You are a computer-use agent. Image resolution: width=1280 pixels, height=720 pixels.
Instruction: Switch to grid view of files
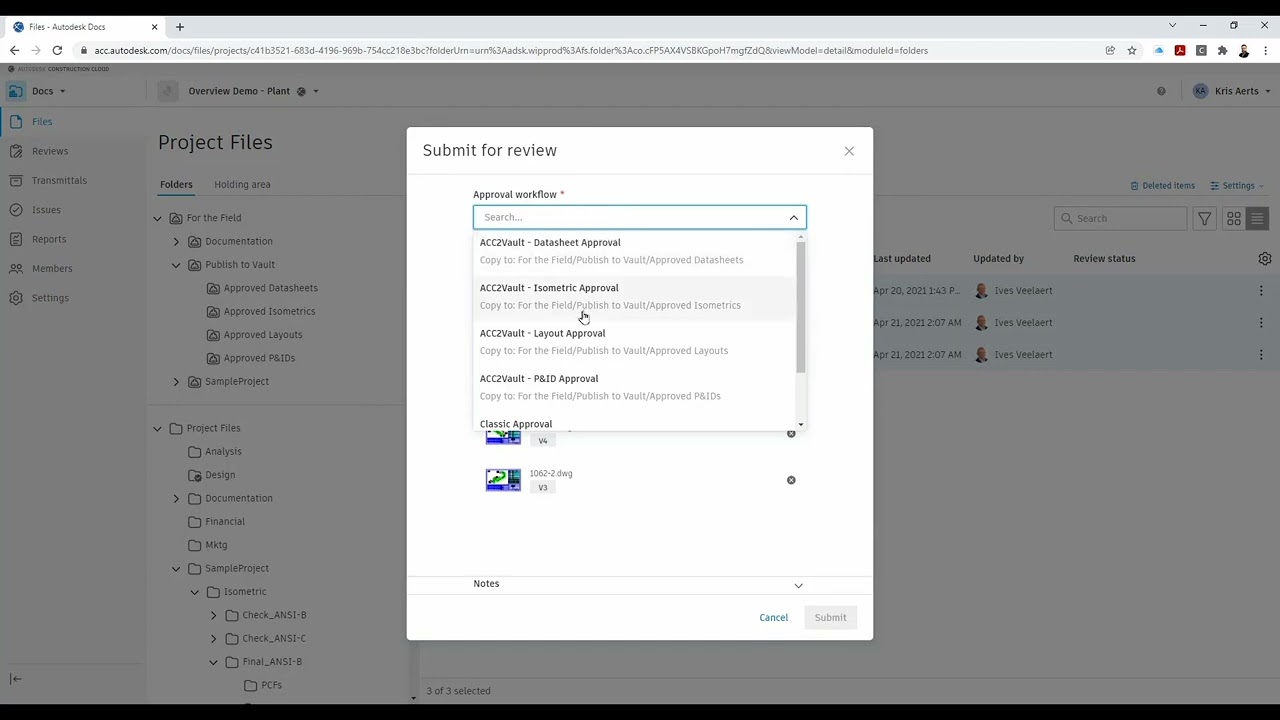click(x=1234, y=218)
